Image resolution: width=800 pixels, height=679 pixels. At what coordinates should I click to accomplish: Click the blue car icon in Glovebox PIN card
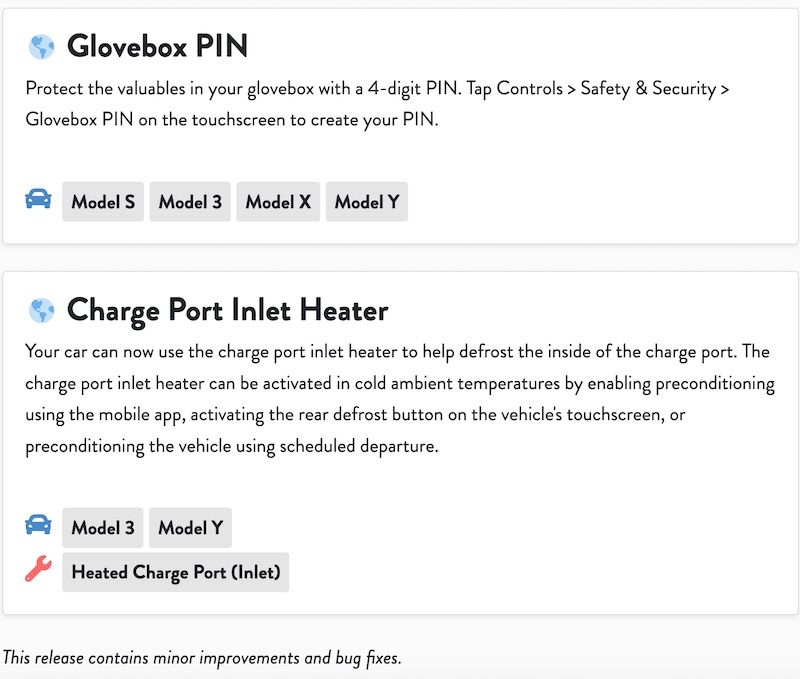point(38,199)
